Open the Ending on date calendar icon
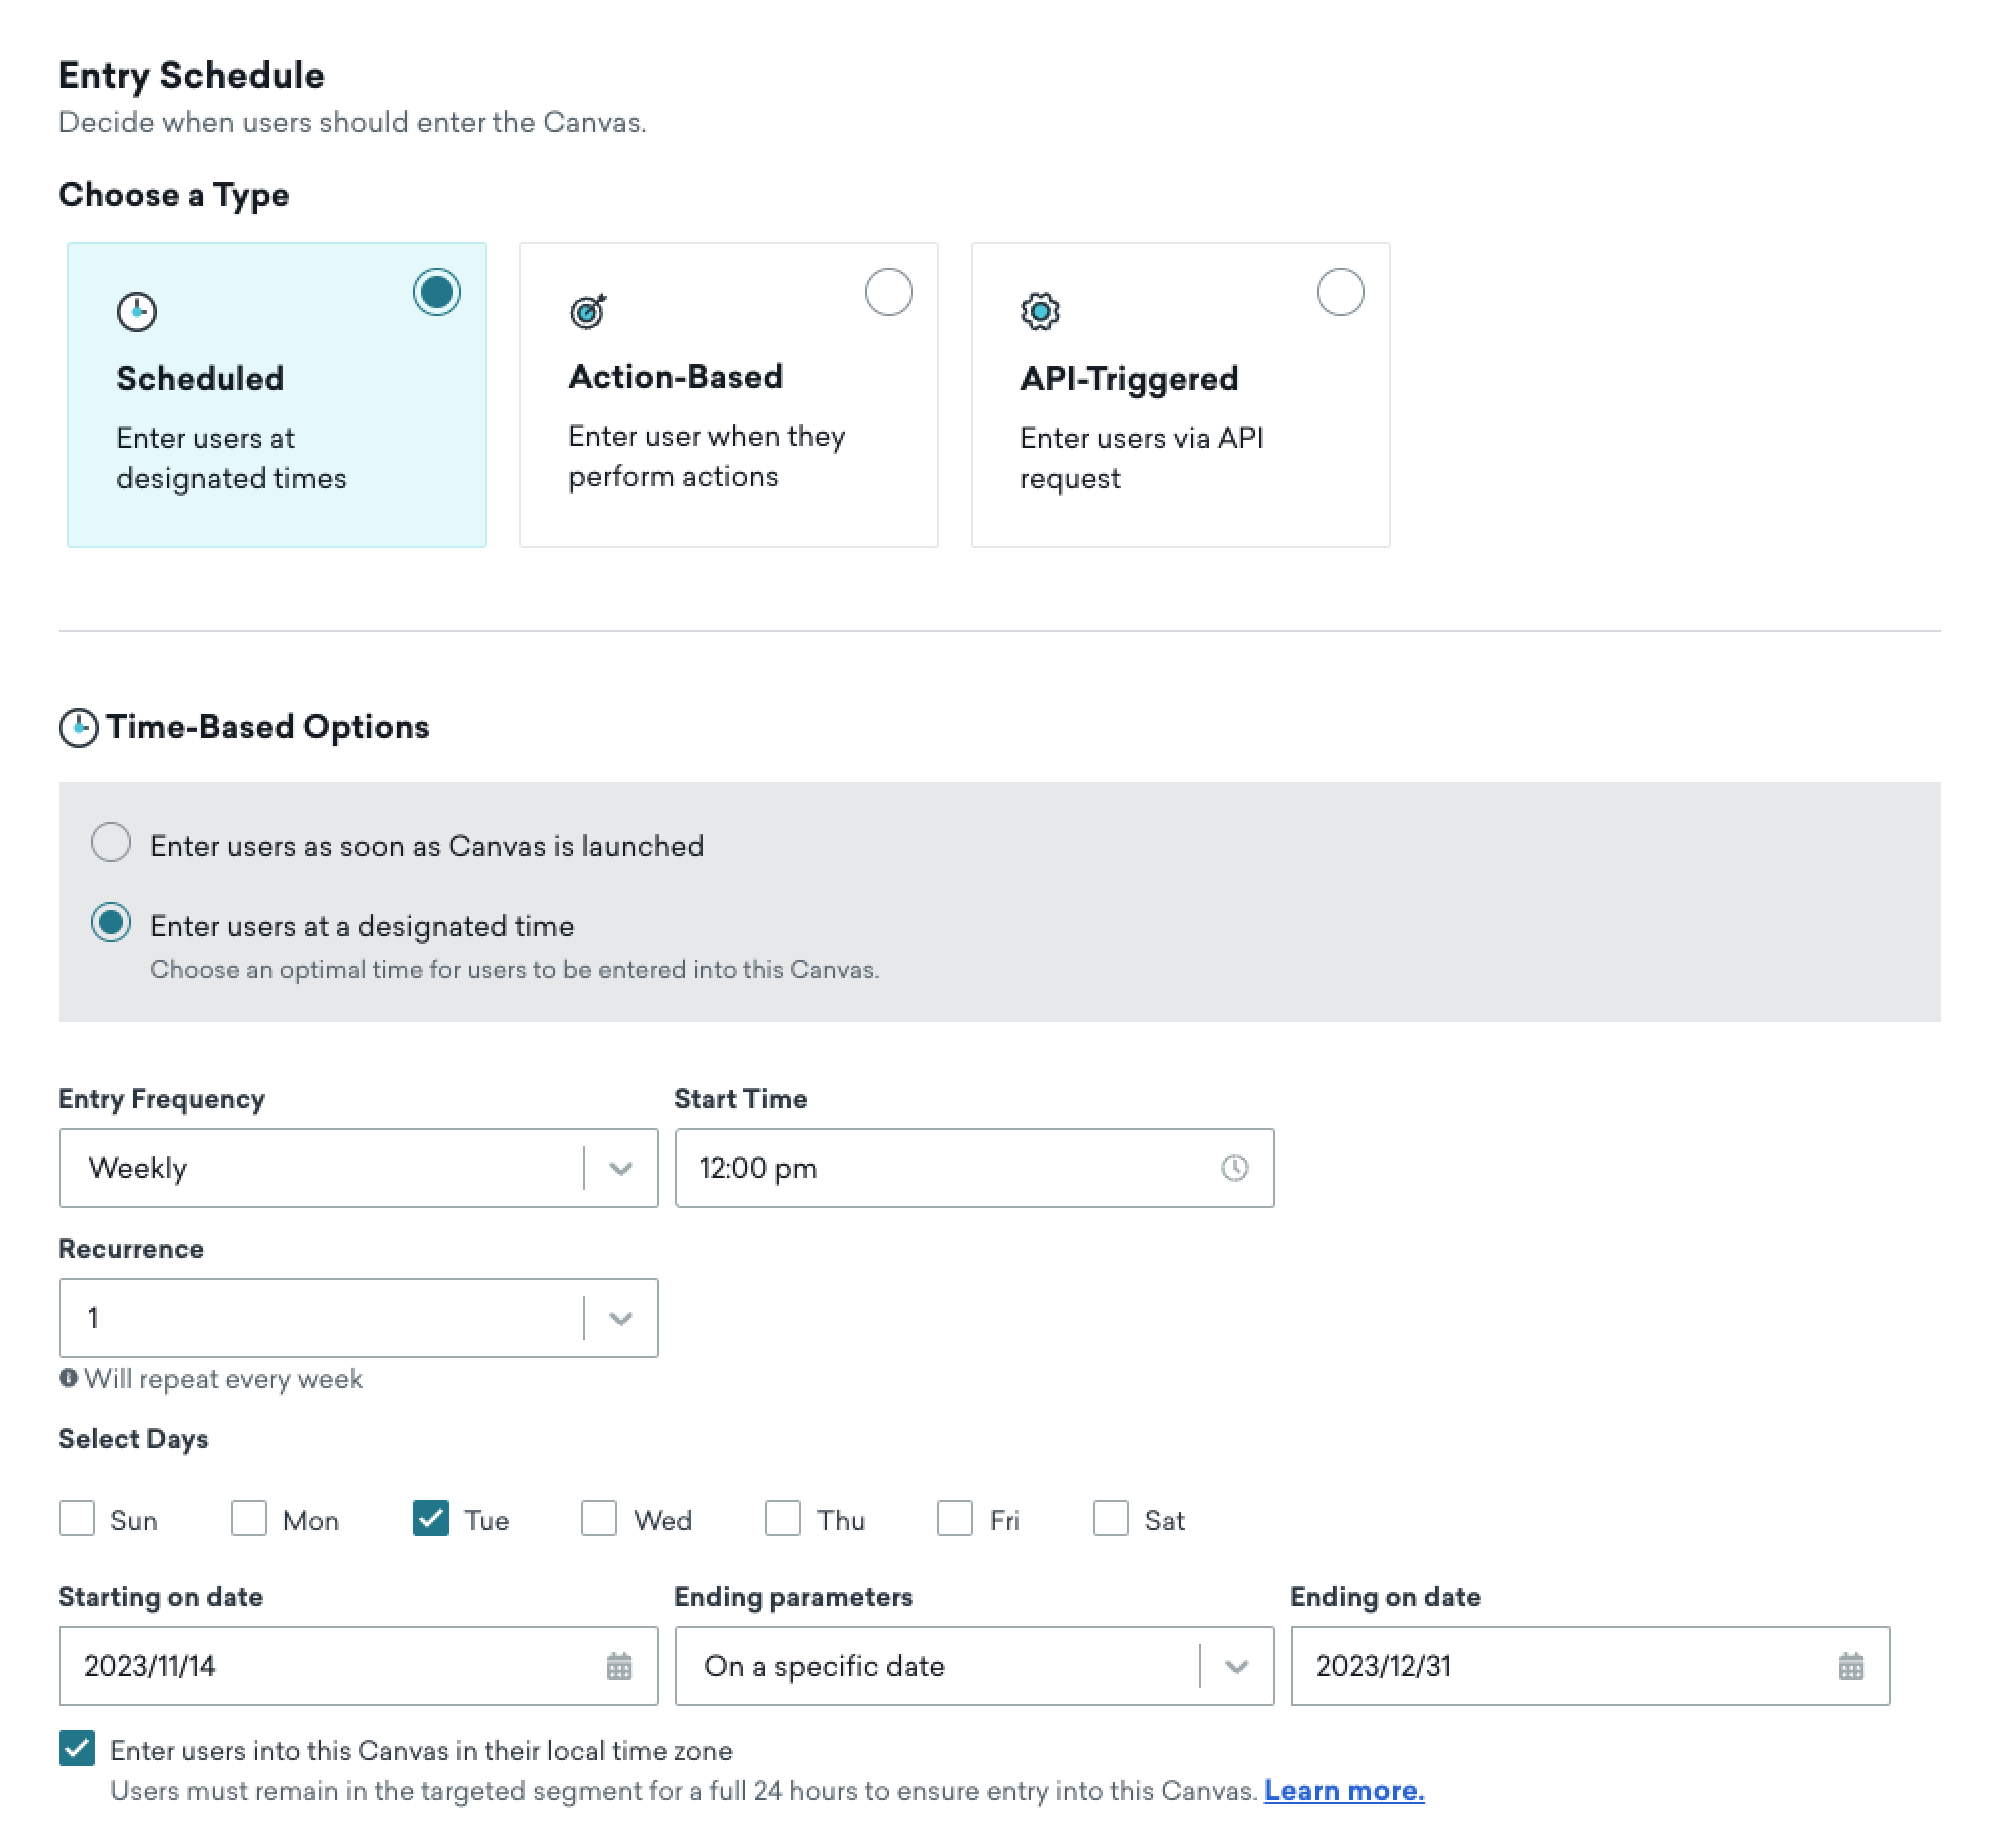Screen dimensions: 2007x1848 pyautogui.click(x=1850, y=1666)
